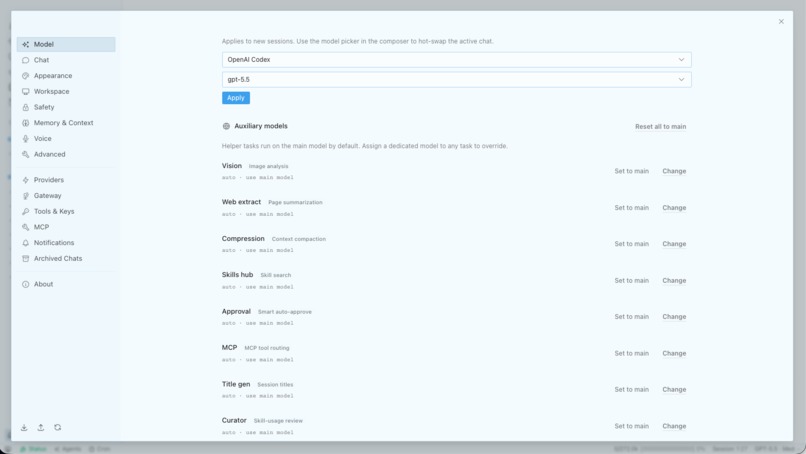Set Web extract to main
Viewport: 806px width, 454px height.
(631, 208)
